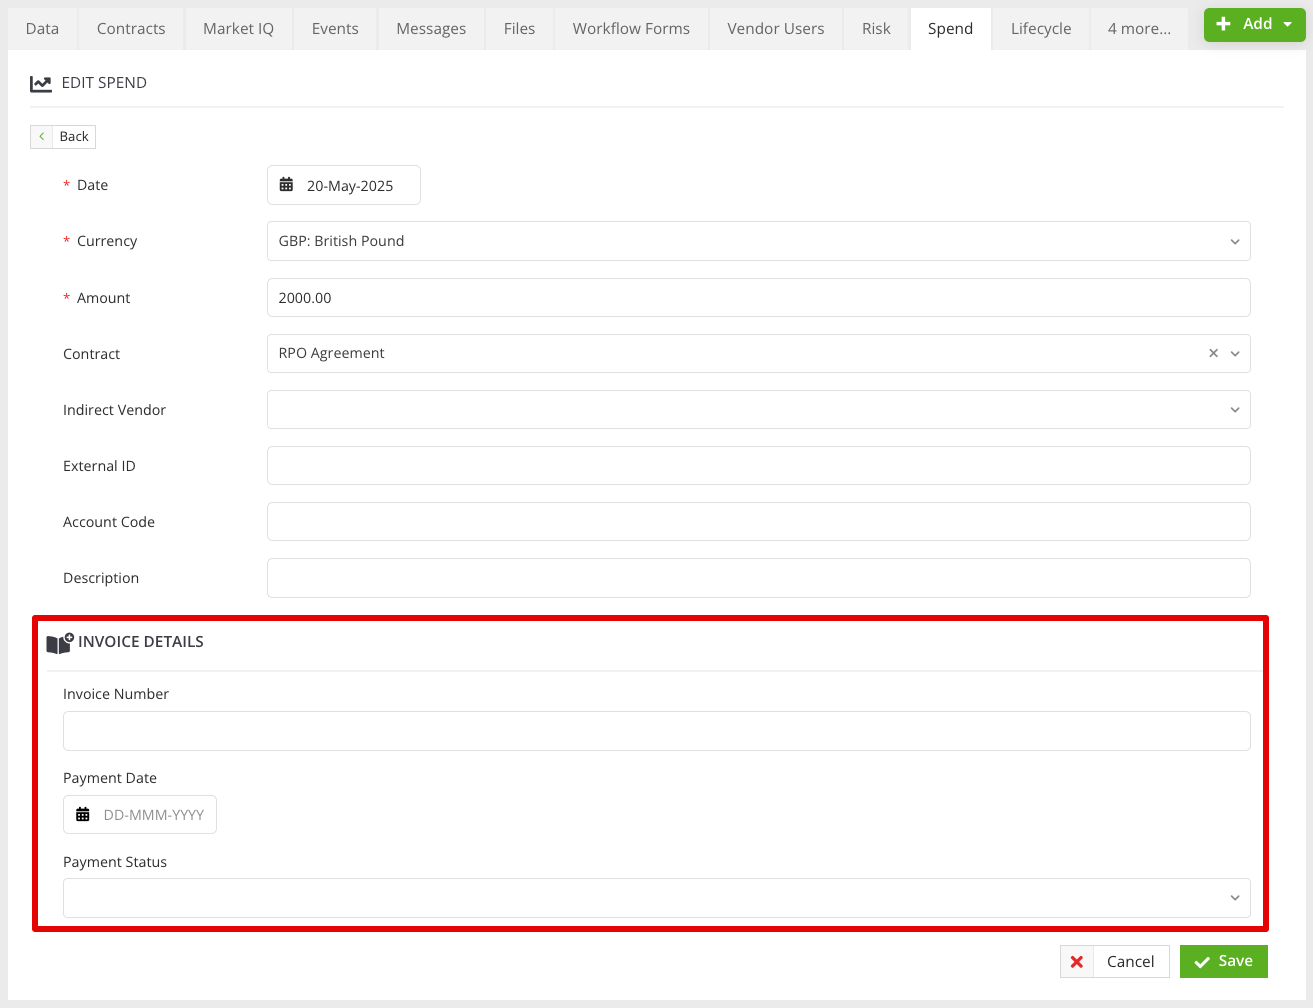1313x1008 pixels.
Task: Open the Risk tab
Action: tap(876, 29)
